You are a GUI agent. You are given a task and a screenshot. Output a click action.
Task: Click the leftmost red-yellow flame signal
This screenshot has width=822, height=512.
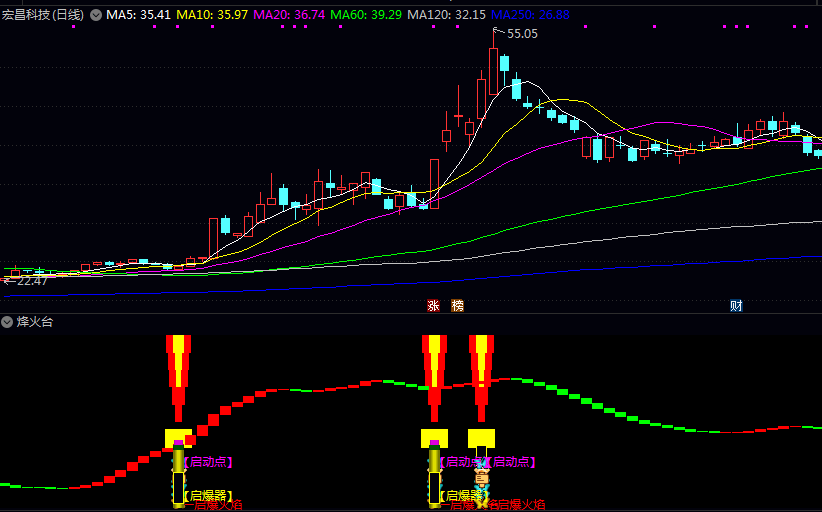[178, 378]
